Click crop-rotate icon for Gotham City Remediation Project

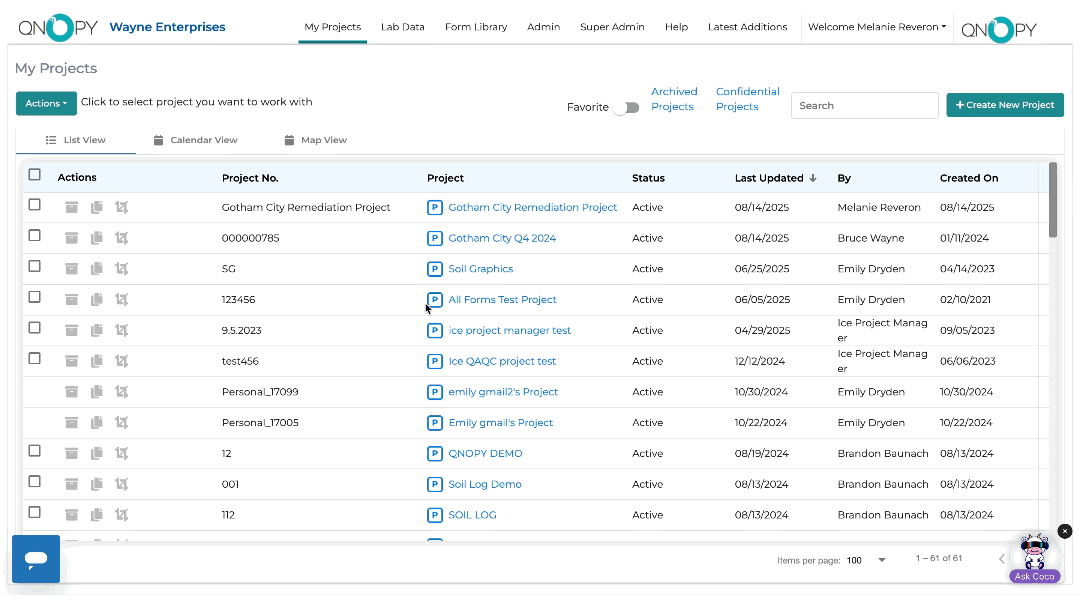(122, 207)
